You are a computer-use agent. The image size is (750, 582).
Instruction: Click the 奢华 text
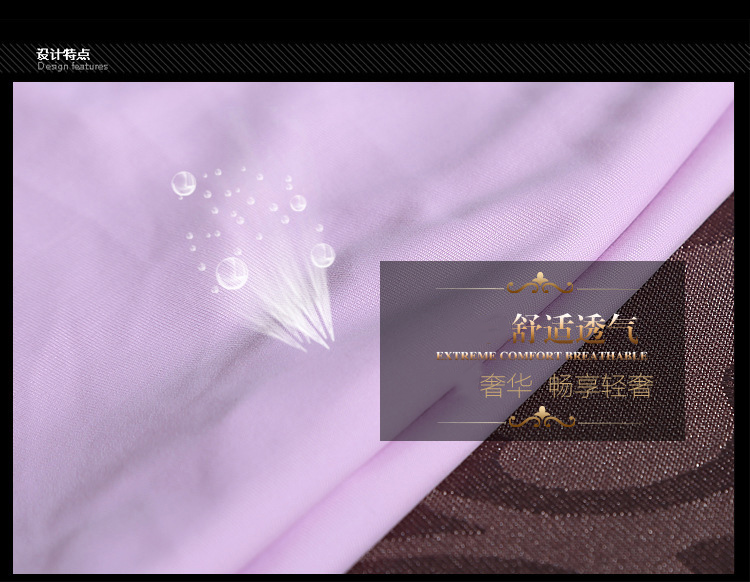(x=505, y=386)
